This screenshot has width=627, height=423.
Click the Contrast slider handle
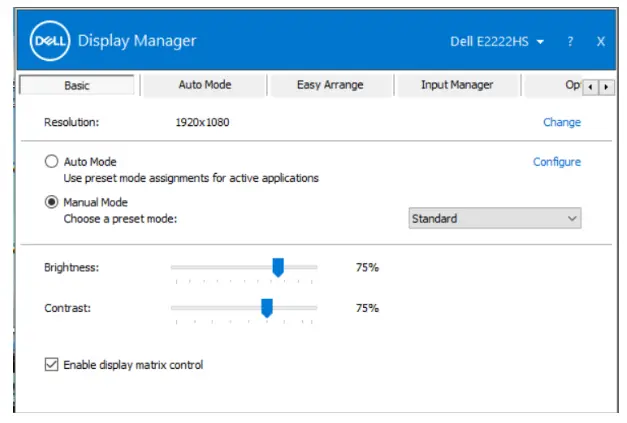267,308
